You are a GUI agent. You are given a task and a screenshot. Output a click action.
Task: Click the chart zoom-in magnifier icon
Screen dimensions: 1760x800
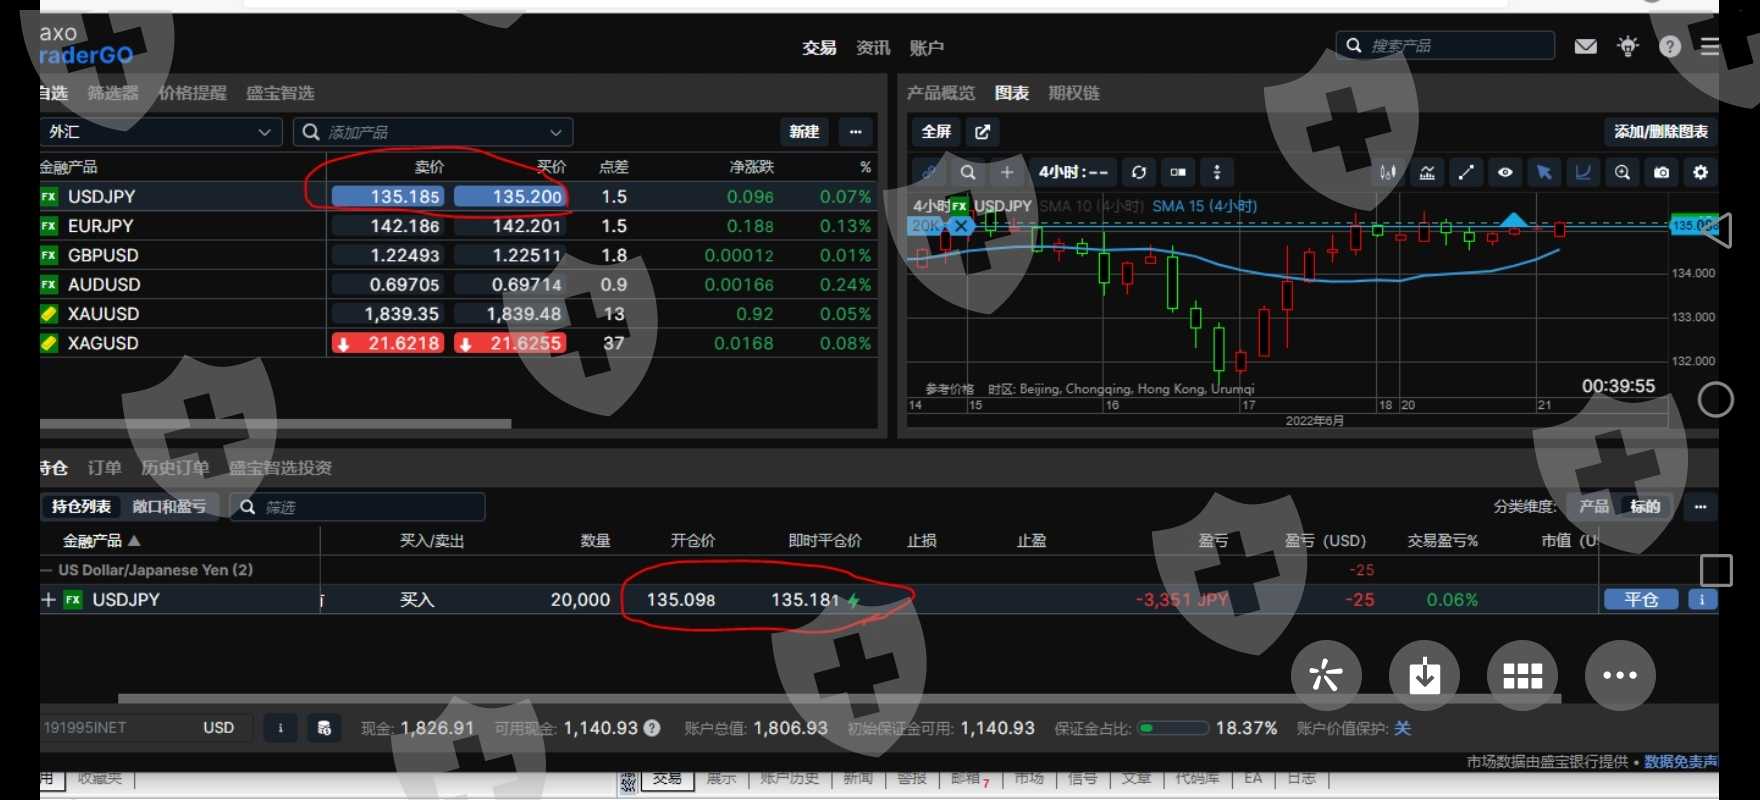click(1622, 172)
